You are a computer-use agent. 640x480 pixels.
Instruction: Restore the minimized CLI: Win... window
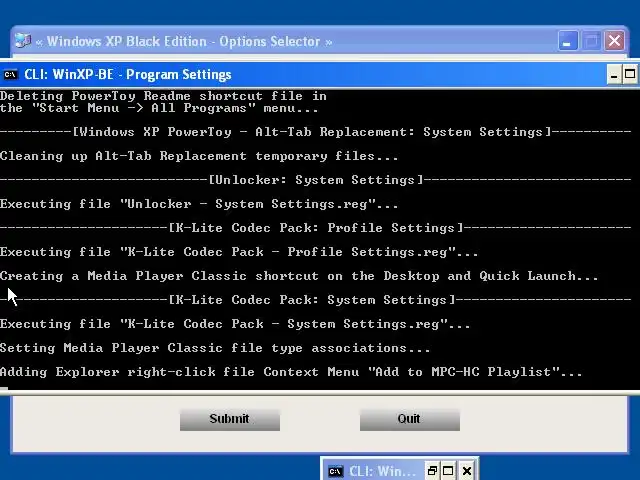tap(432, 471)
